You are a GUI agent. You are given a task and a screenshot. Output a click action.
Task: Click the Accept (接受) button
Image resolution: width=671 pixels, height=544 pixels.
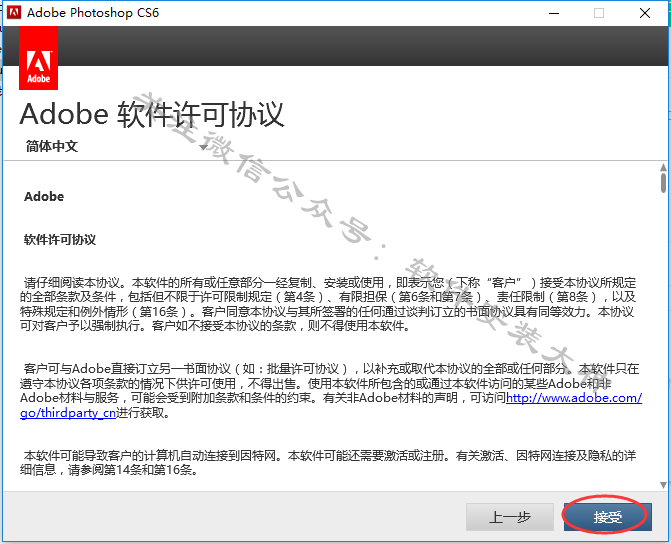click(607, 517)
